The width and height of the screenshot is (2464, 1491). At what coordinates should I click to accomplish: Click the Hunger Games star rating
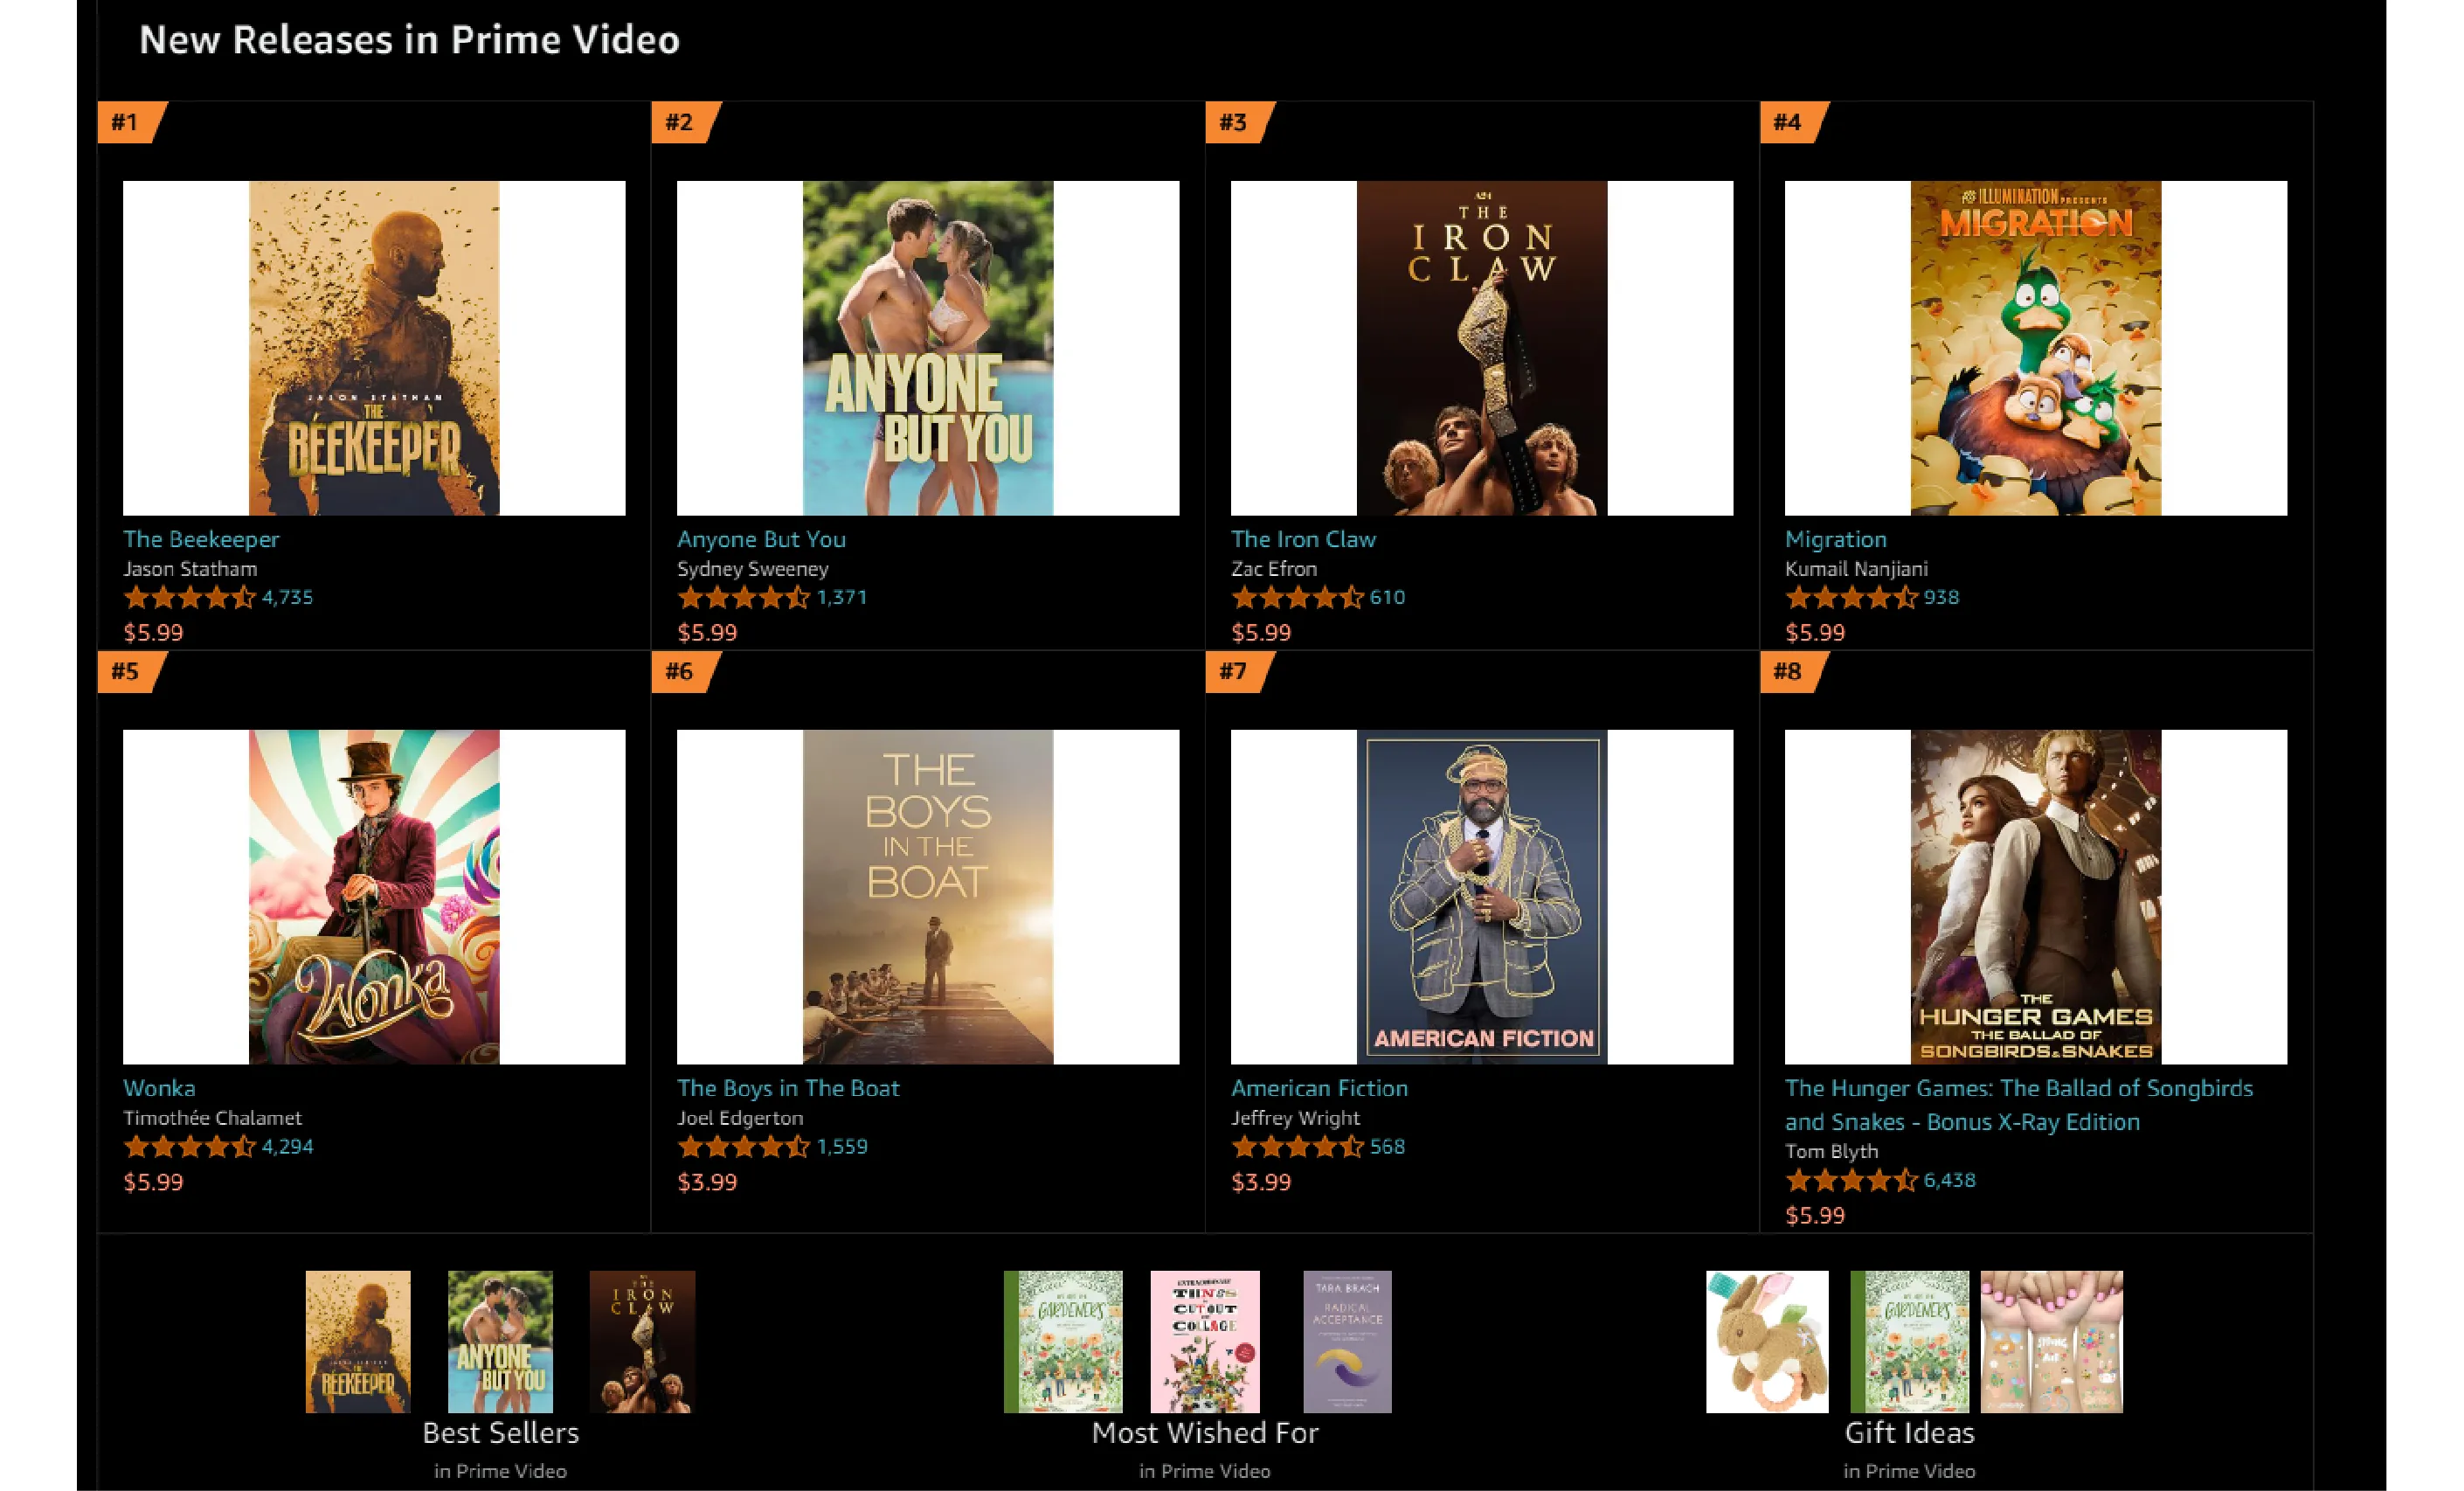1851,1181
